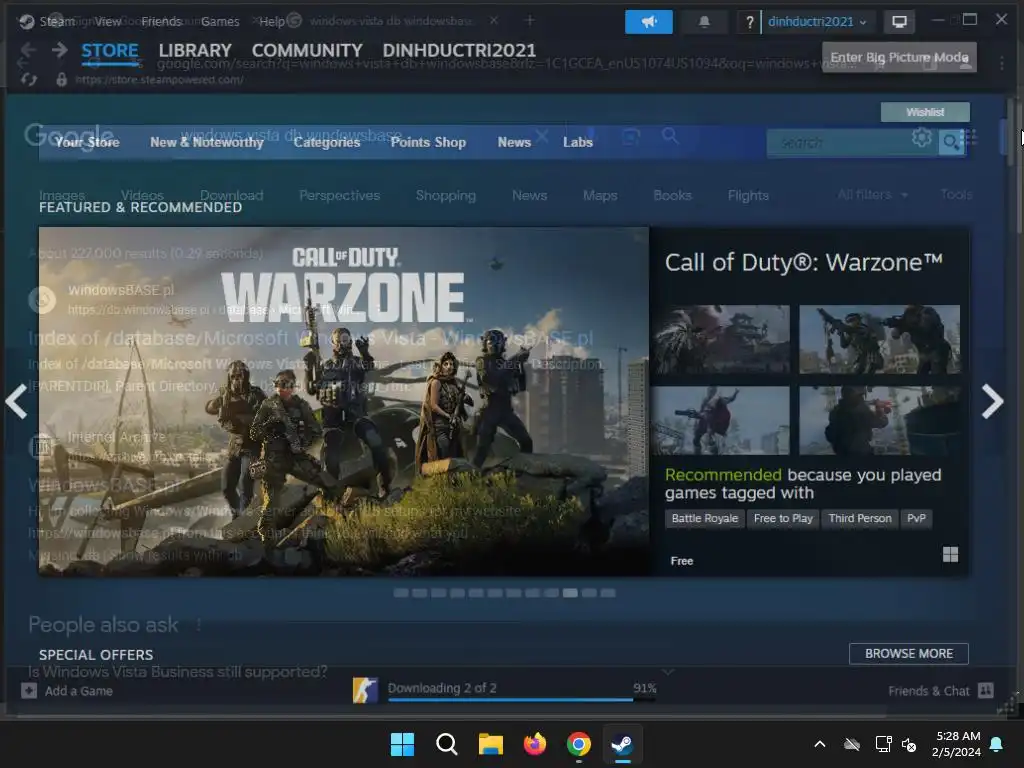Open Steam notifications bell

click(704, 22)
